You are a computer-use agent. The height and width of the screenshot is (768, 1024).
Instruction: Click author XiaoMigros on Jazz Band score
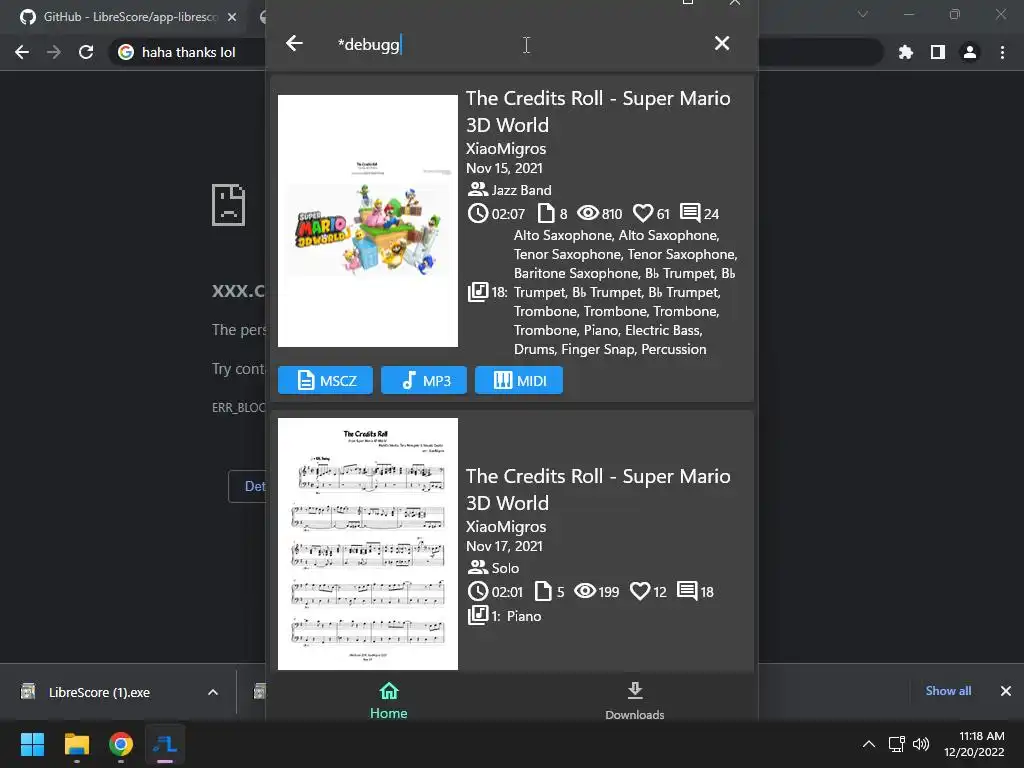point(506,149)
